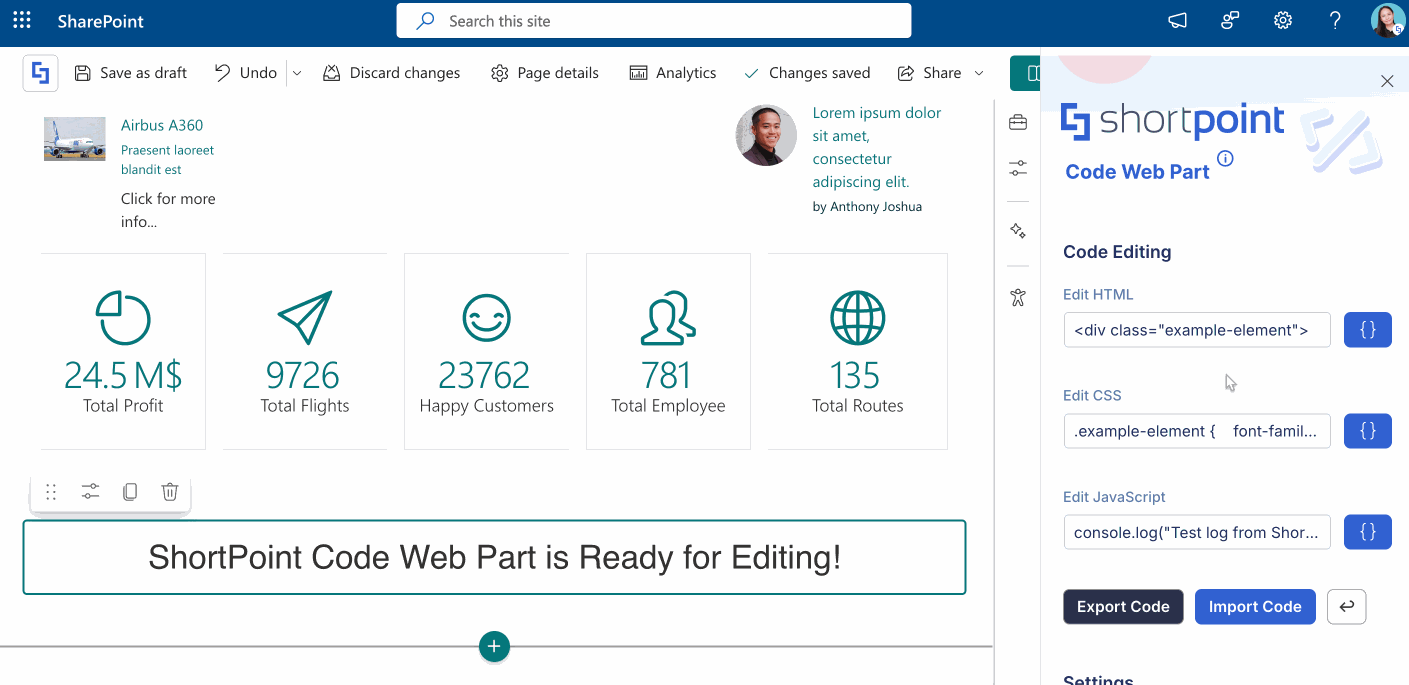The width and height of the screenshot is (1409, 685).
Task: Open Analytics
Action: pos(672,73)
